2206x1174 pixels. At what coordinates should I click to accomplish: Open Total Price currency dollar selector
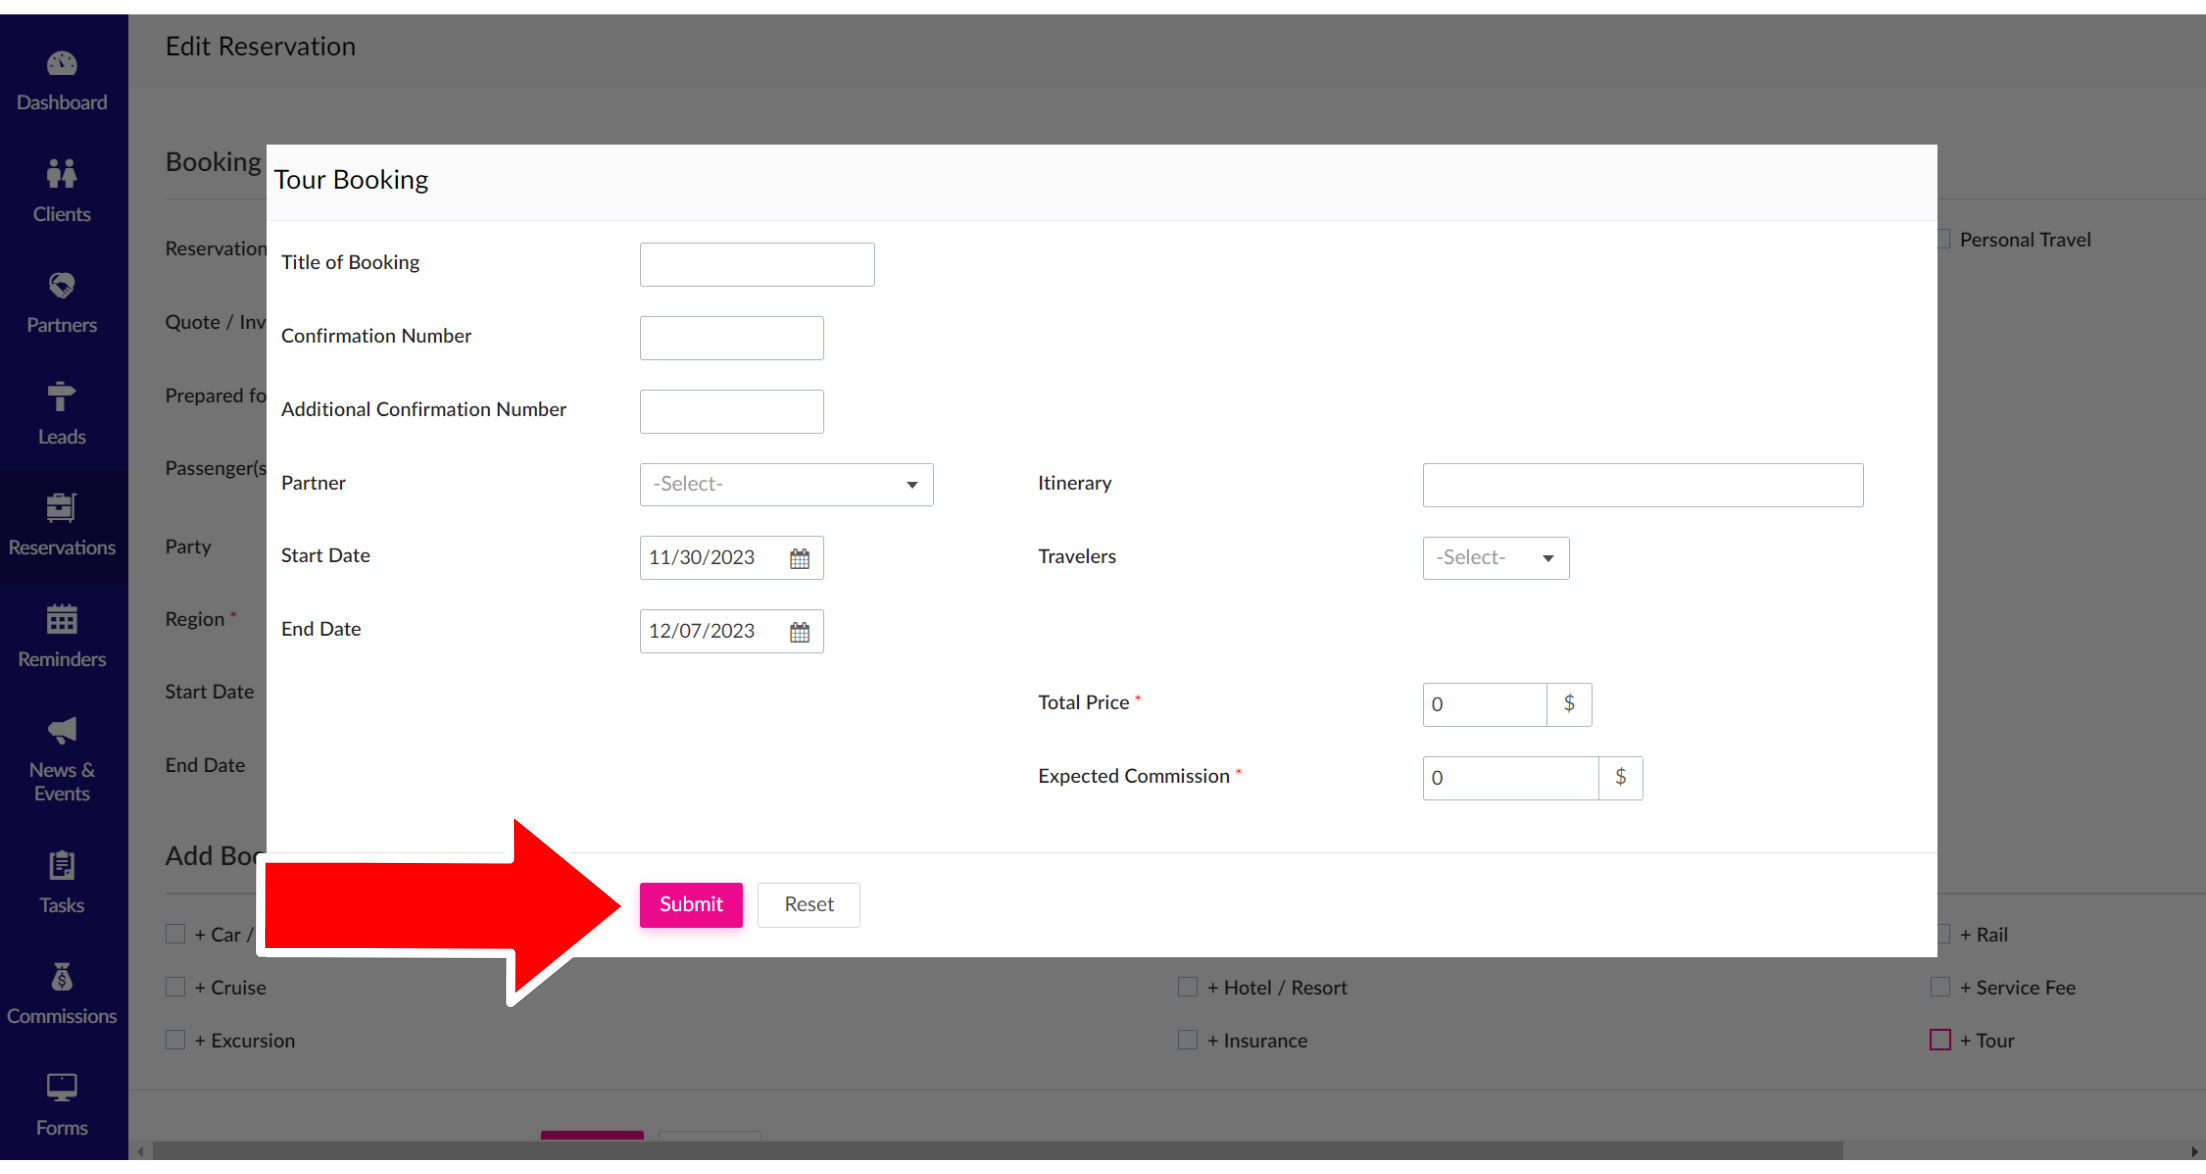pos(1569,705)
